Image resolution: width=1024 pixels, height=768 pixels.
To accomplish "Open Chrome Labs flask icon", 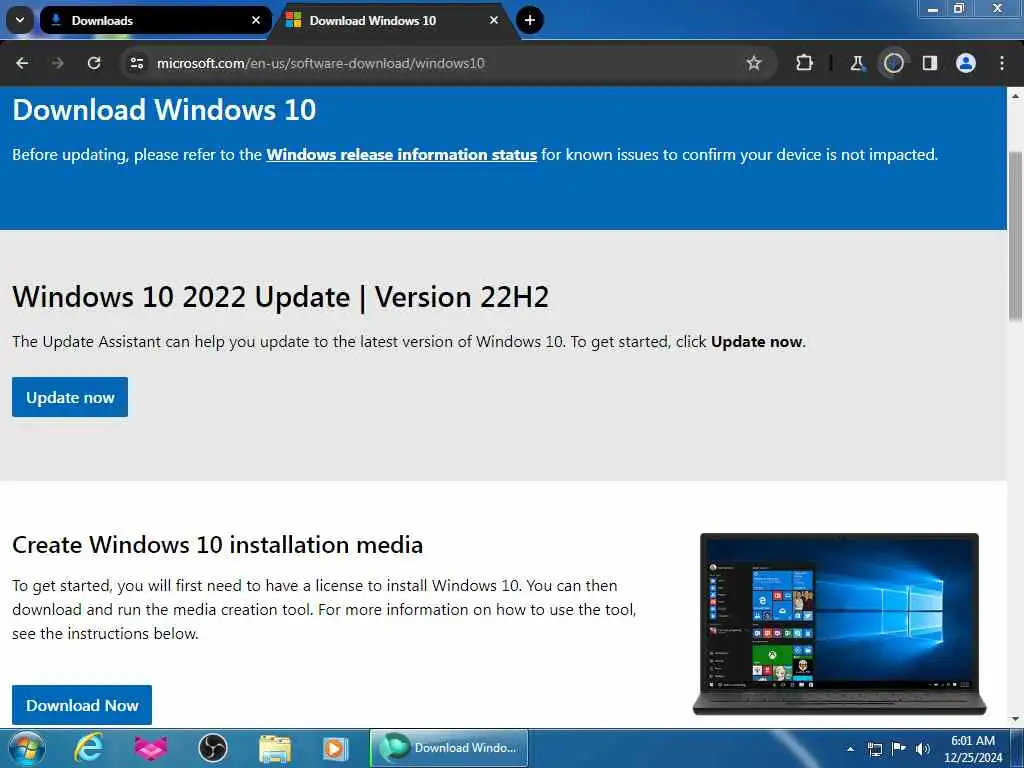I will pyautogui.click(x=857, y=63).
